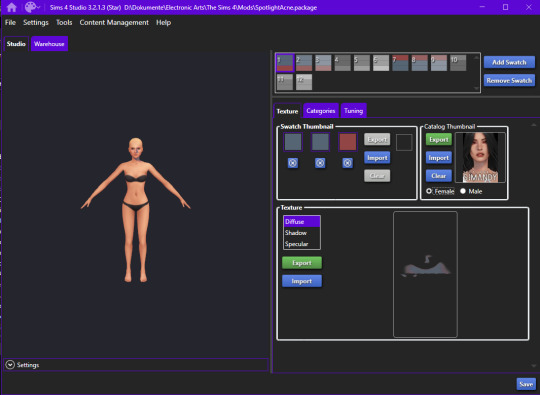
Task: Select Diffuse in texture list
Action: (x=302, y=221)
